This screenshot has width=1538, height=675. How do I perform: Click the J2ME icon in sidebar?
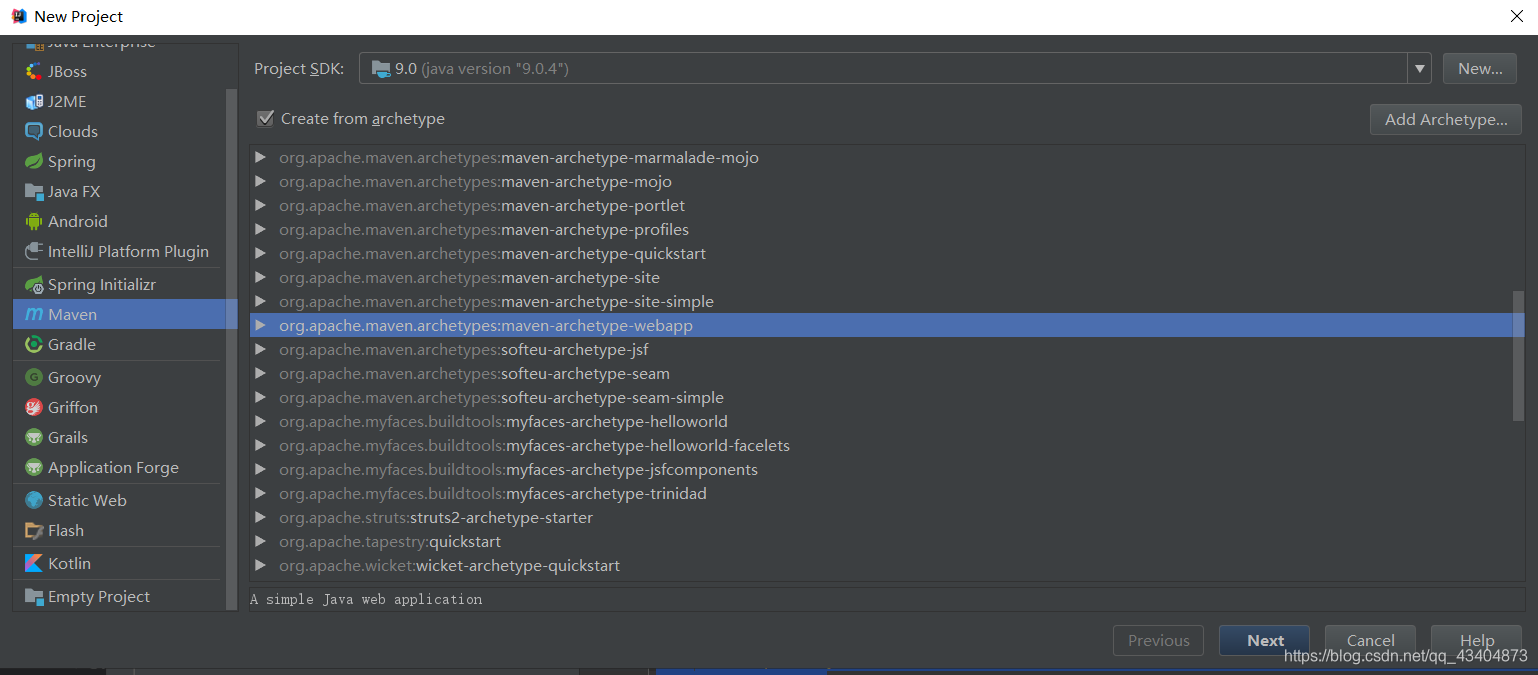click(x=34, y=101)
